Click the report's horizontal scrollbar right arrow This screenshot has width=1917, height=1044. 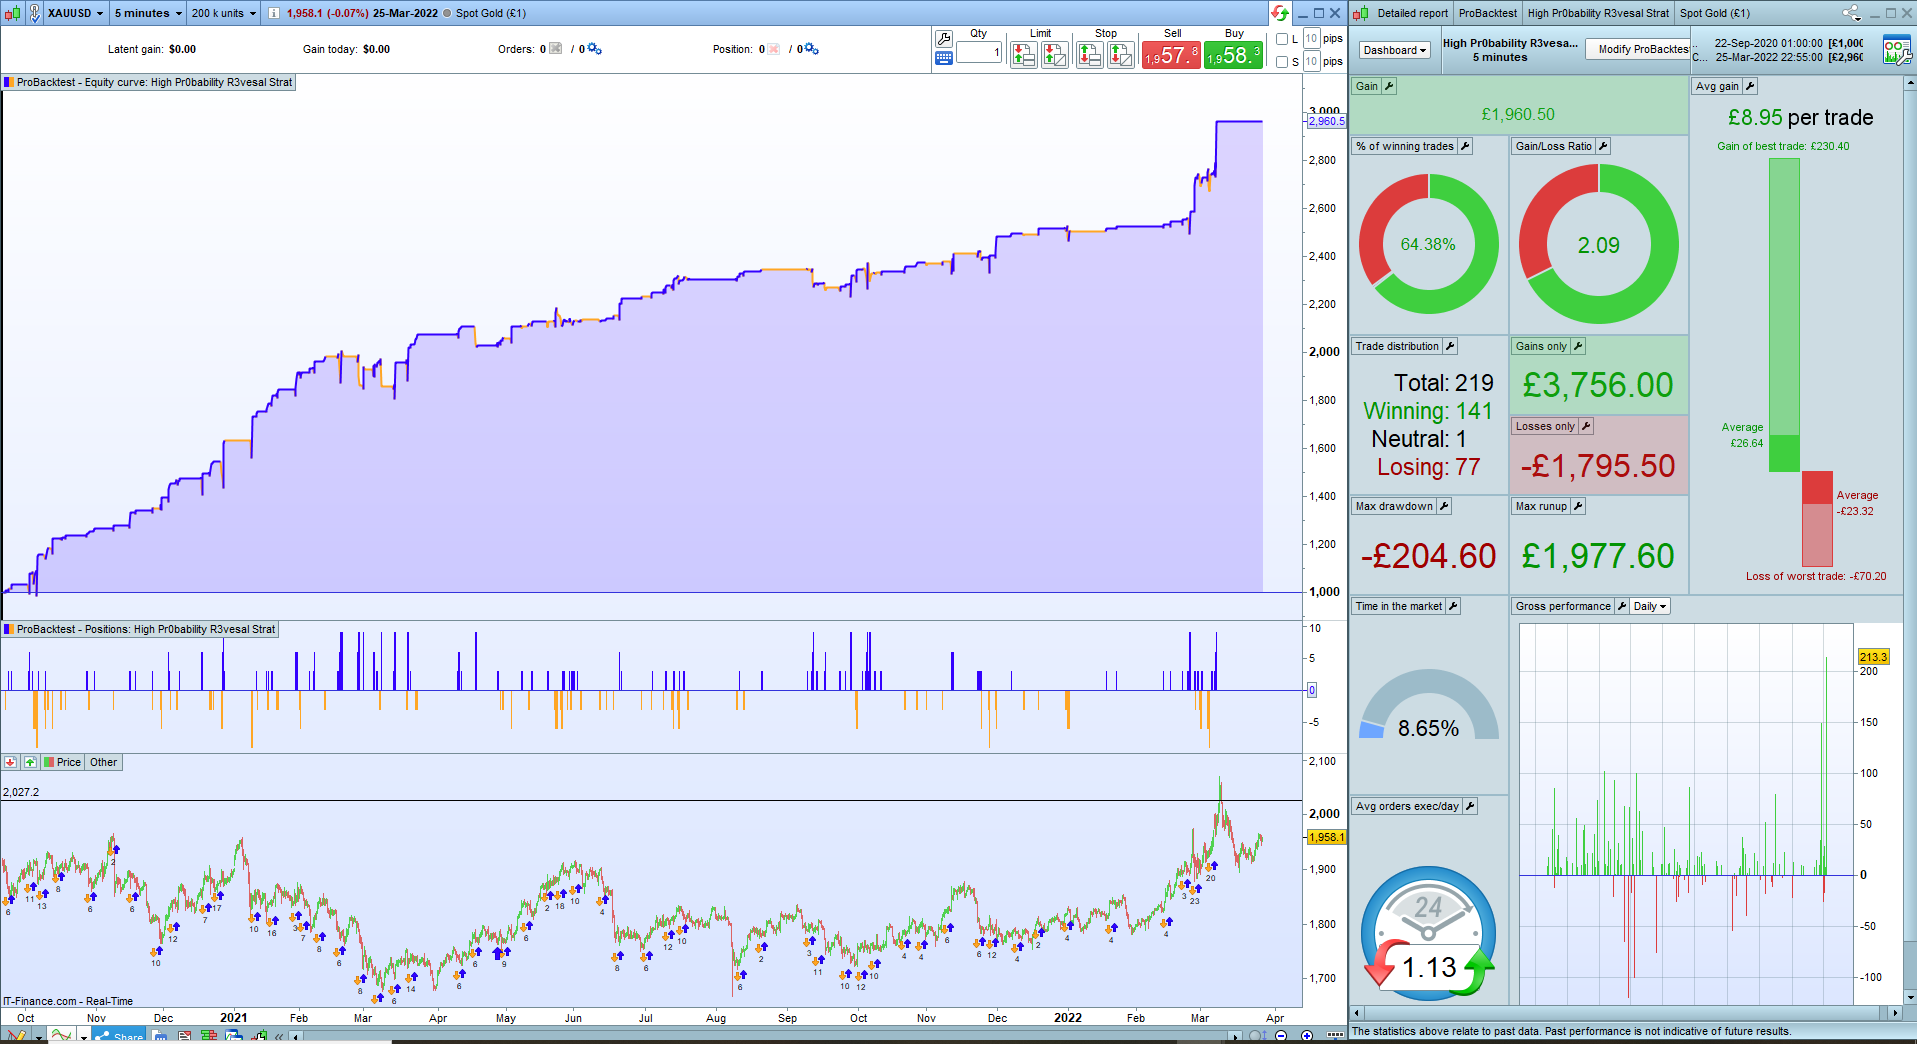pyautogui.click(x=1895, y=1013)
